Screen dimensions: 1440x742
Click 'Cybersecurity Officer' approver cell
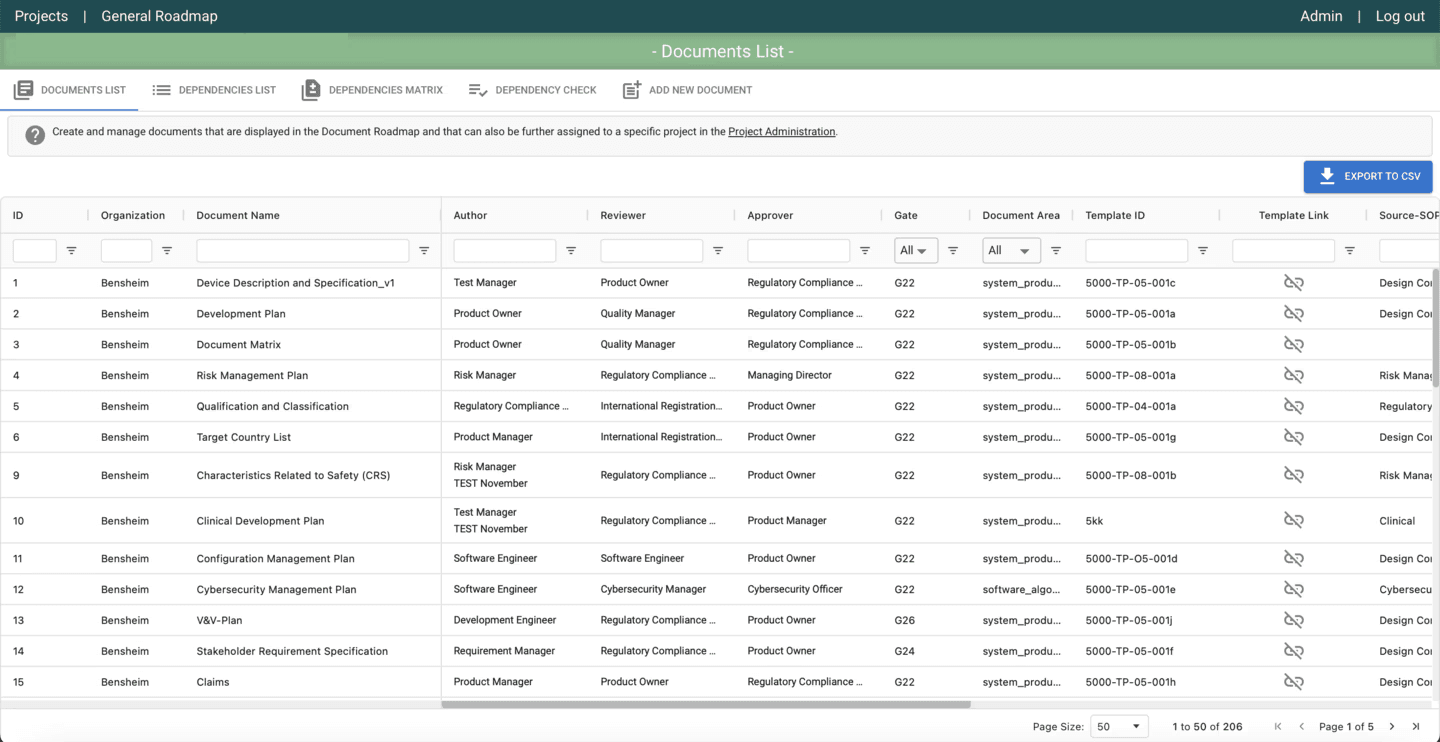[x=795, y=590]
